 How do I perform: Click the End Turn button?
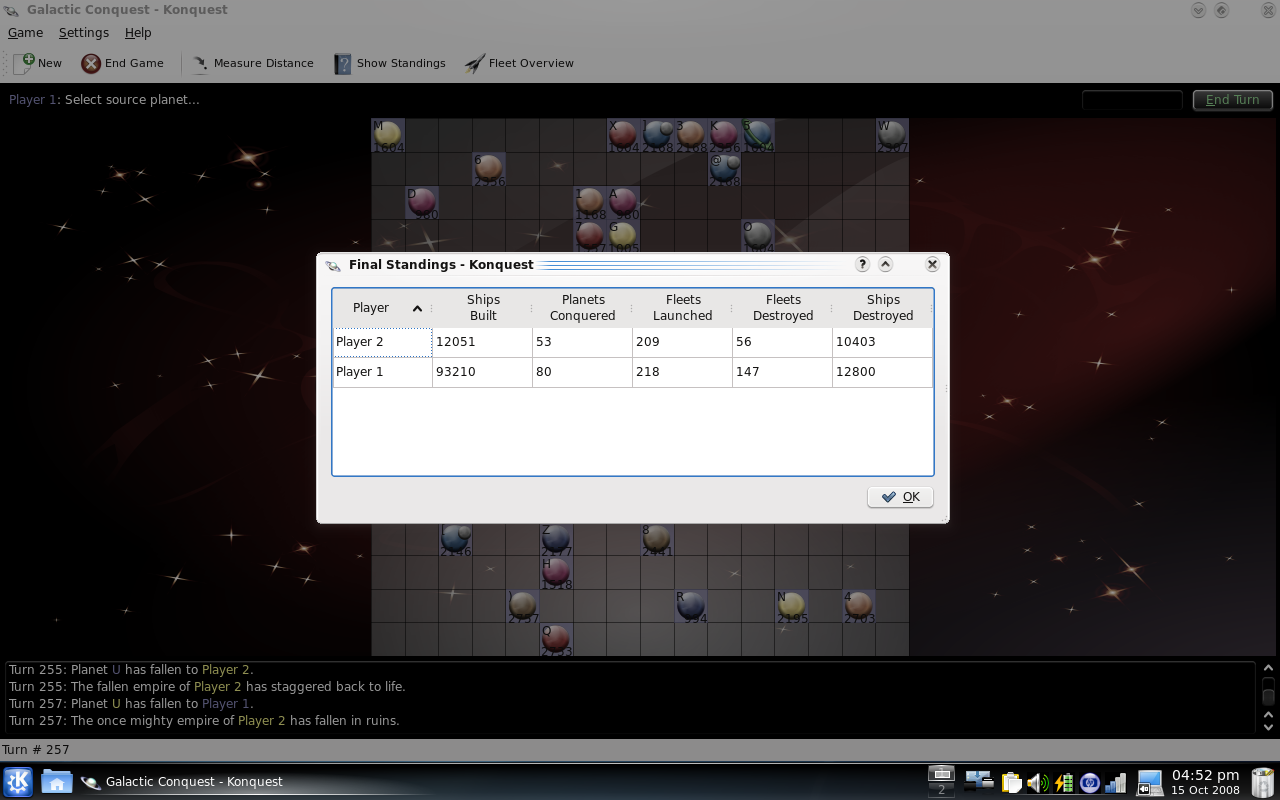tap(1233, 100)
